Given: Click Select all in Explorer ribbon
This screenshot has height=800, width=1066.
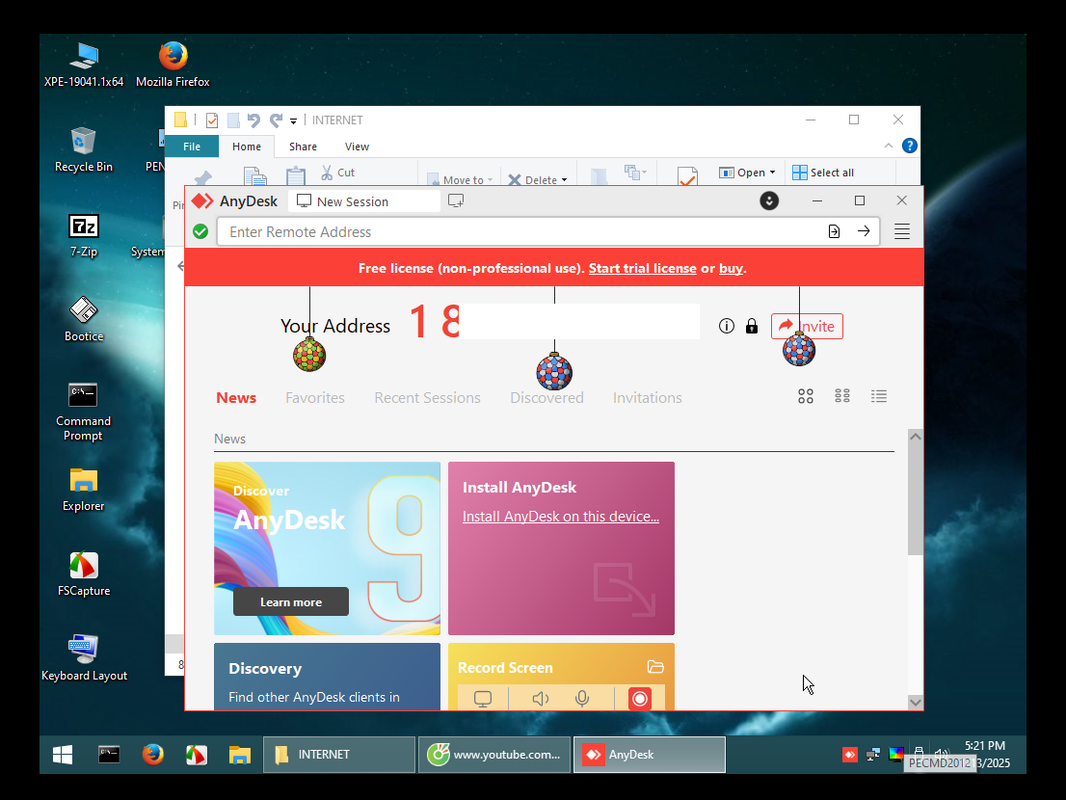Looking at the screenshot, I should pos(823,173).
